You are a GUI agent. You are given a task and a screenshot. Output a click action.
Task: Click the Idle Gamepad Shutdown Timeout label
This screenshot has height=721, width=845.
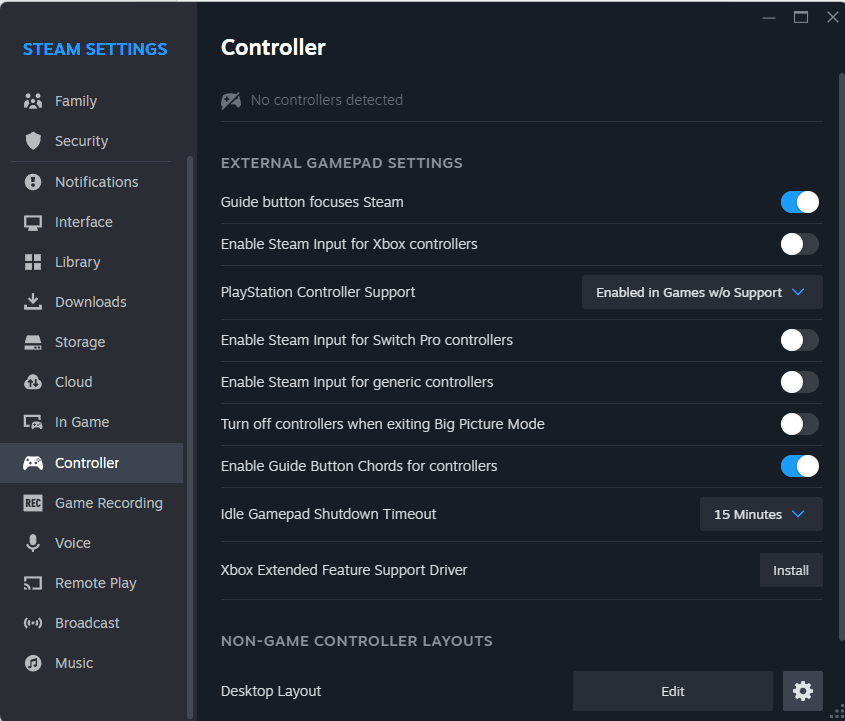click(328, 514)
